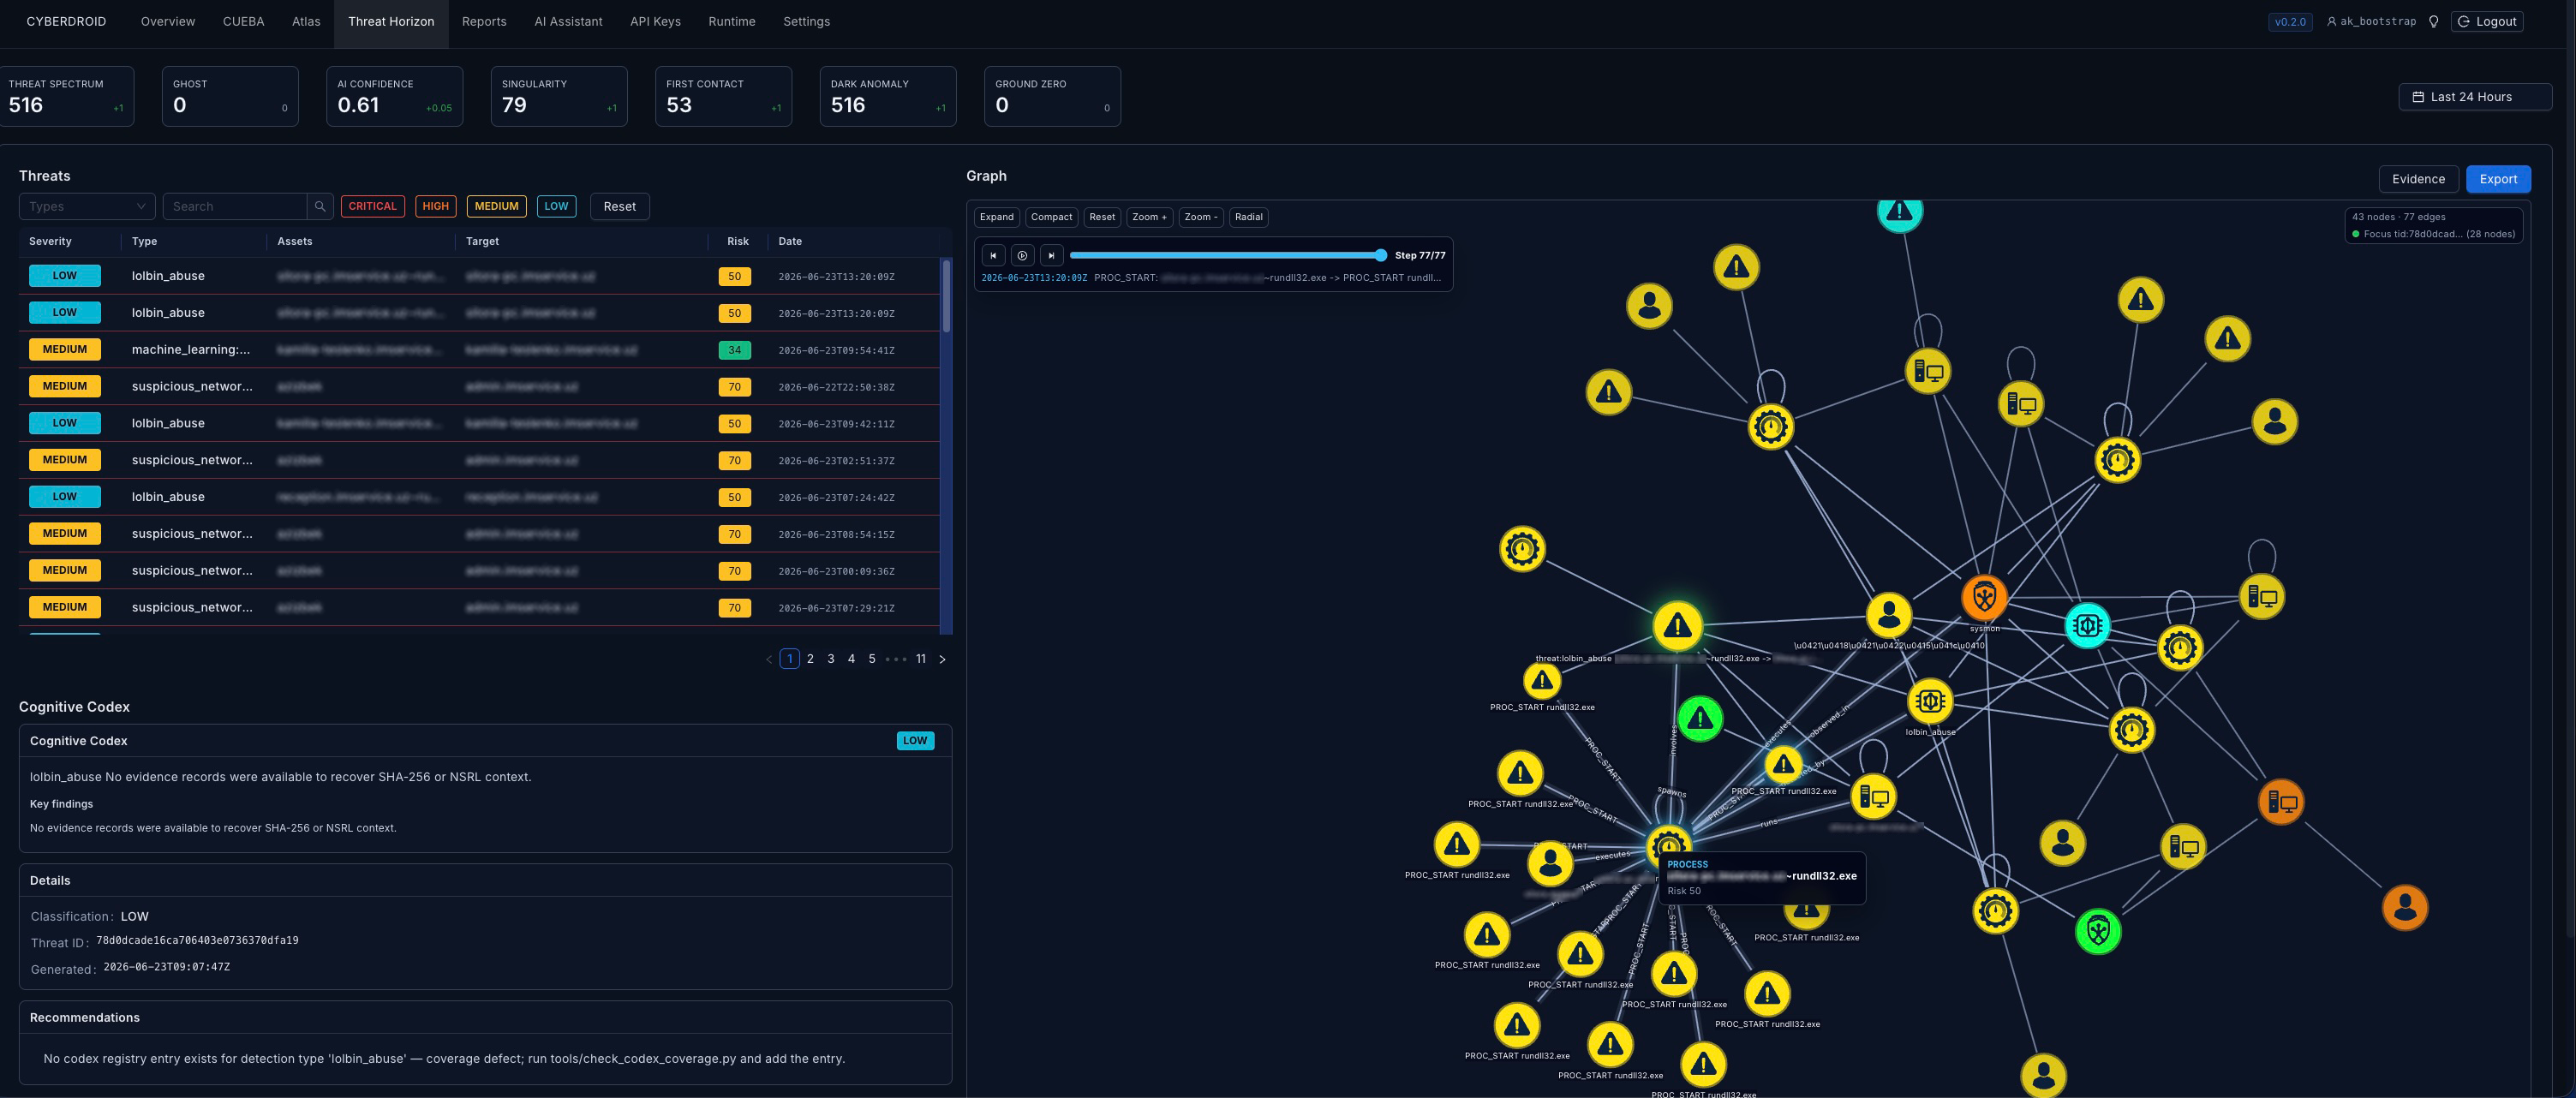Sort threats by the Risk column header
This screenshot has width=2576, height=1098.
(x=737, y=241)
